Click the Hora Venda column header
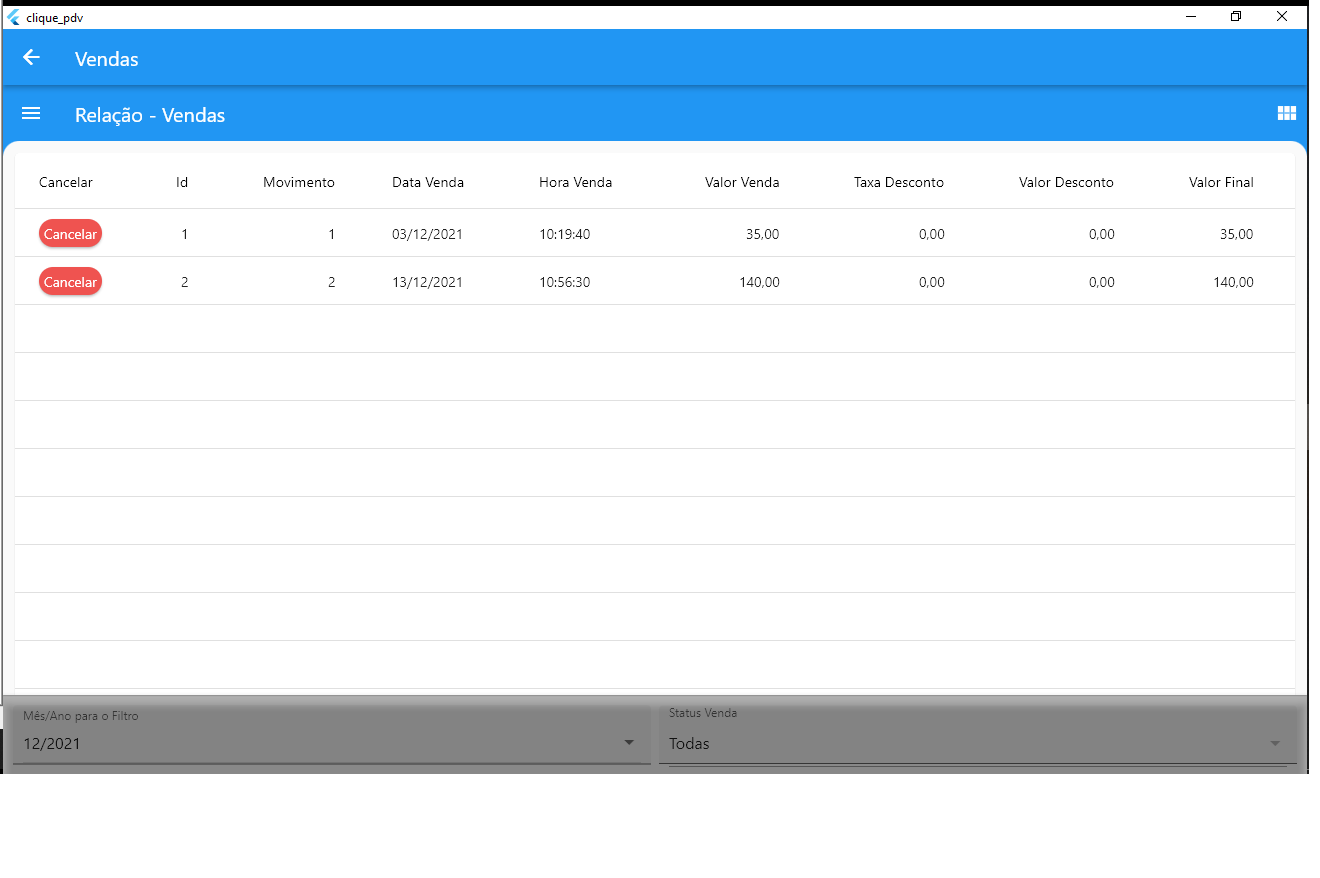This screenshot has width=1320, height=878. coord(575,183)
